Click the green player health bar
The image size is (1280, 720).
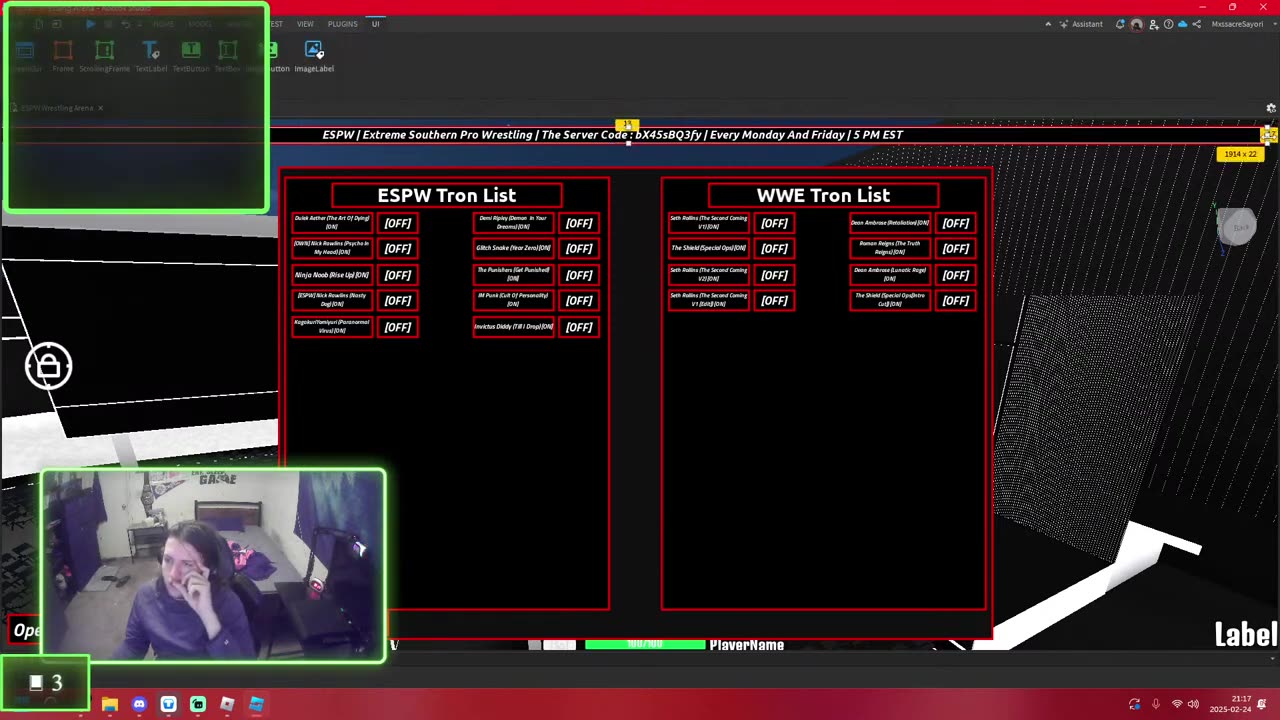tap(645, 645)
